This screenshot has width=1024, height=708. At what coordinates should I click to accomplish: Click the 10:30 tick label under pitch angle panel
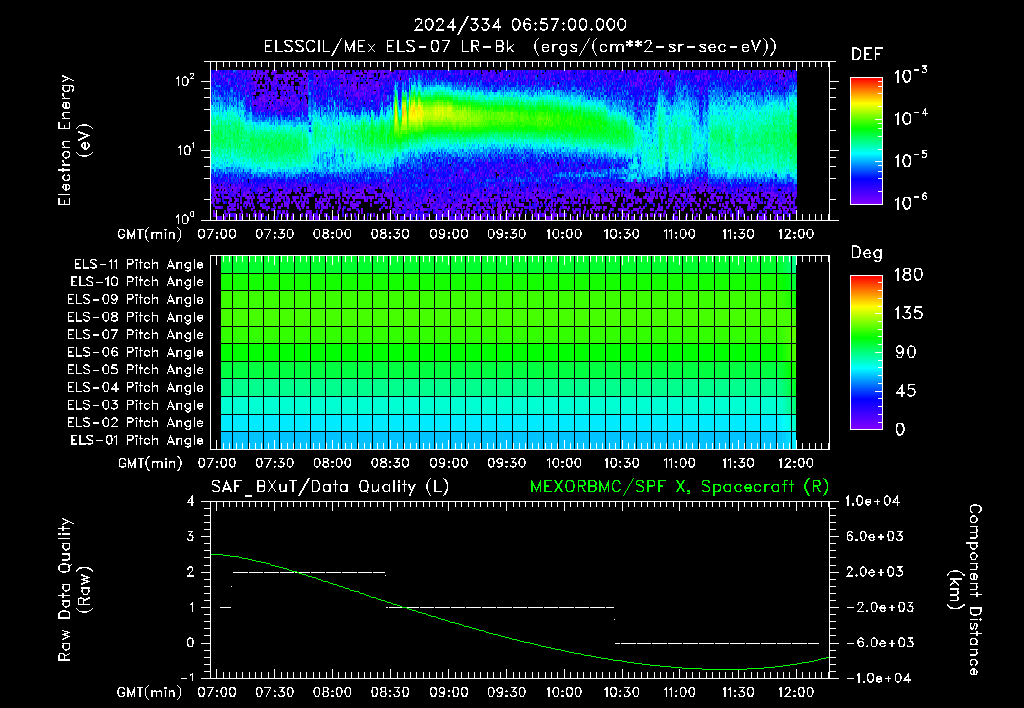click(x=621, y=464)
